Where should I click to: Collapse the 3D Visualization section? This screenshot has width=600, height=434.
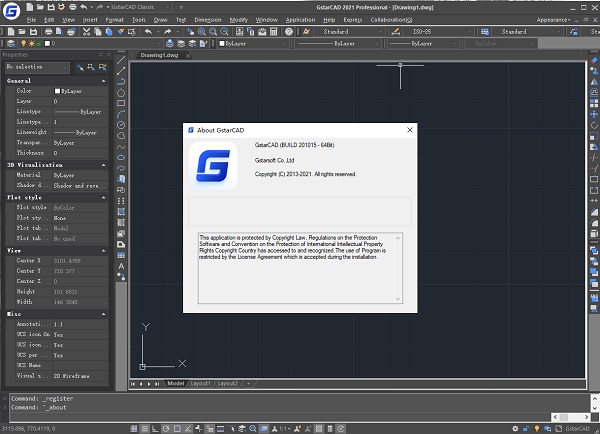point(103,163)
